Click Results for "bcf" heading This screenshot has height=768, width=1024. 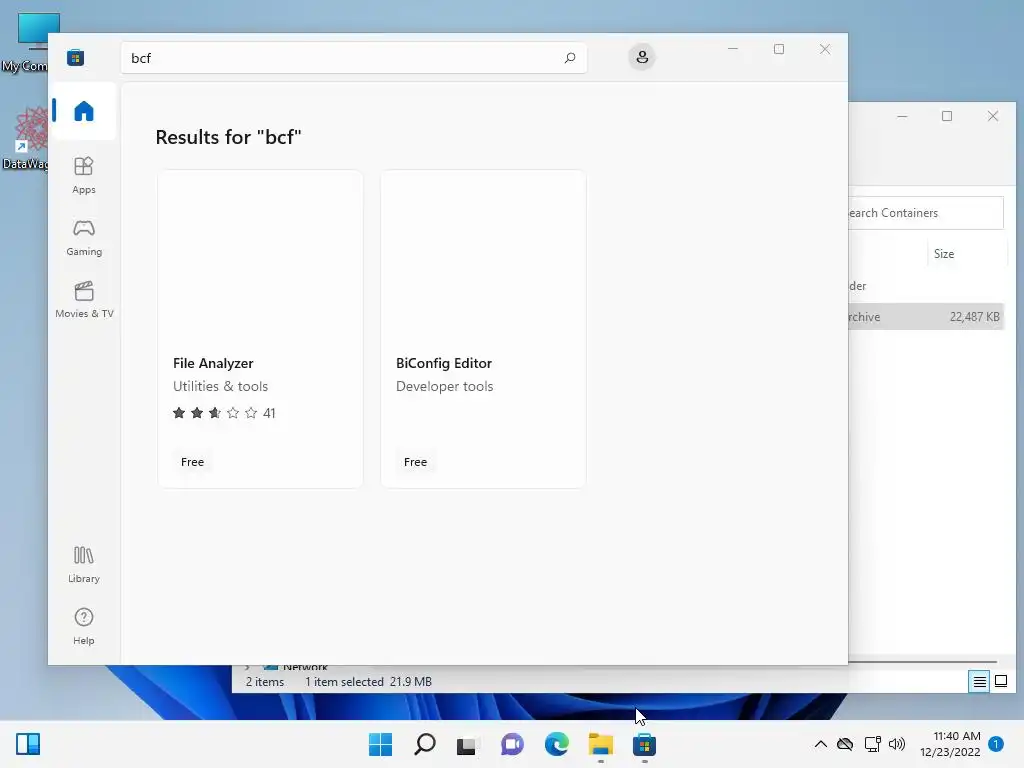tap(228, 137)
